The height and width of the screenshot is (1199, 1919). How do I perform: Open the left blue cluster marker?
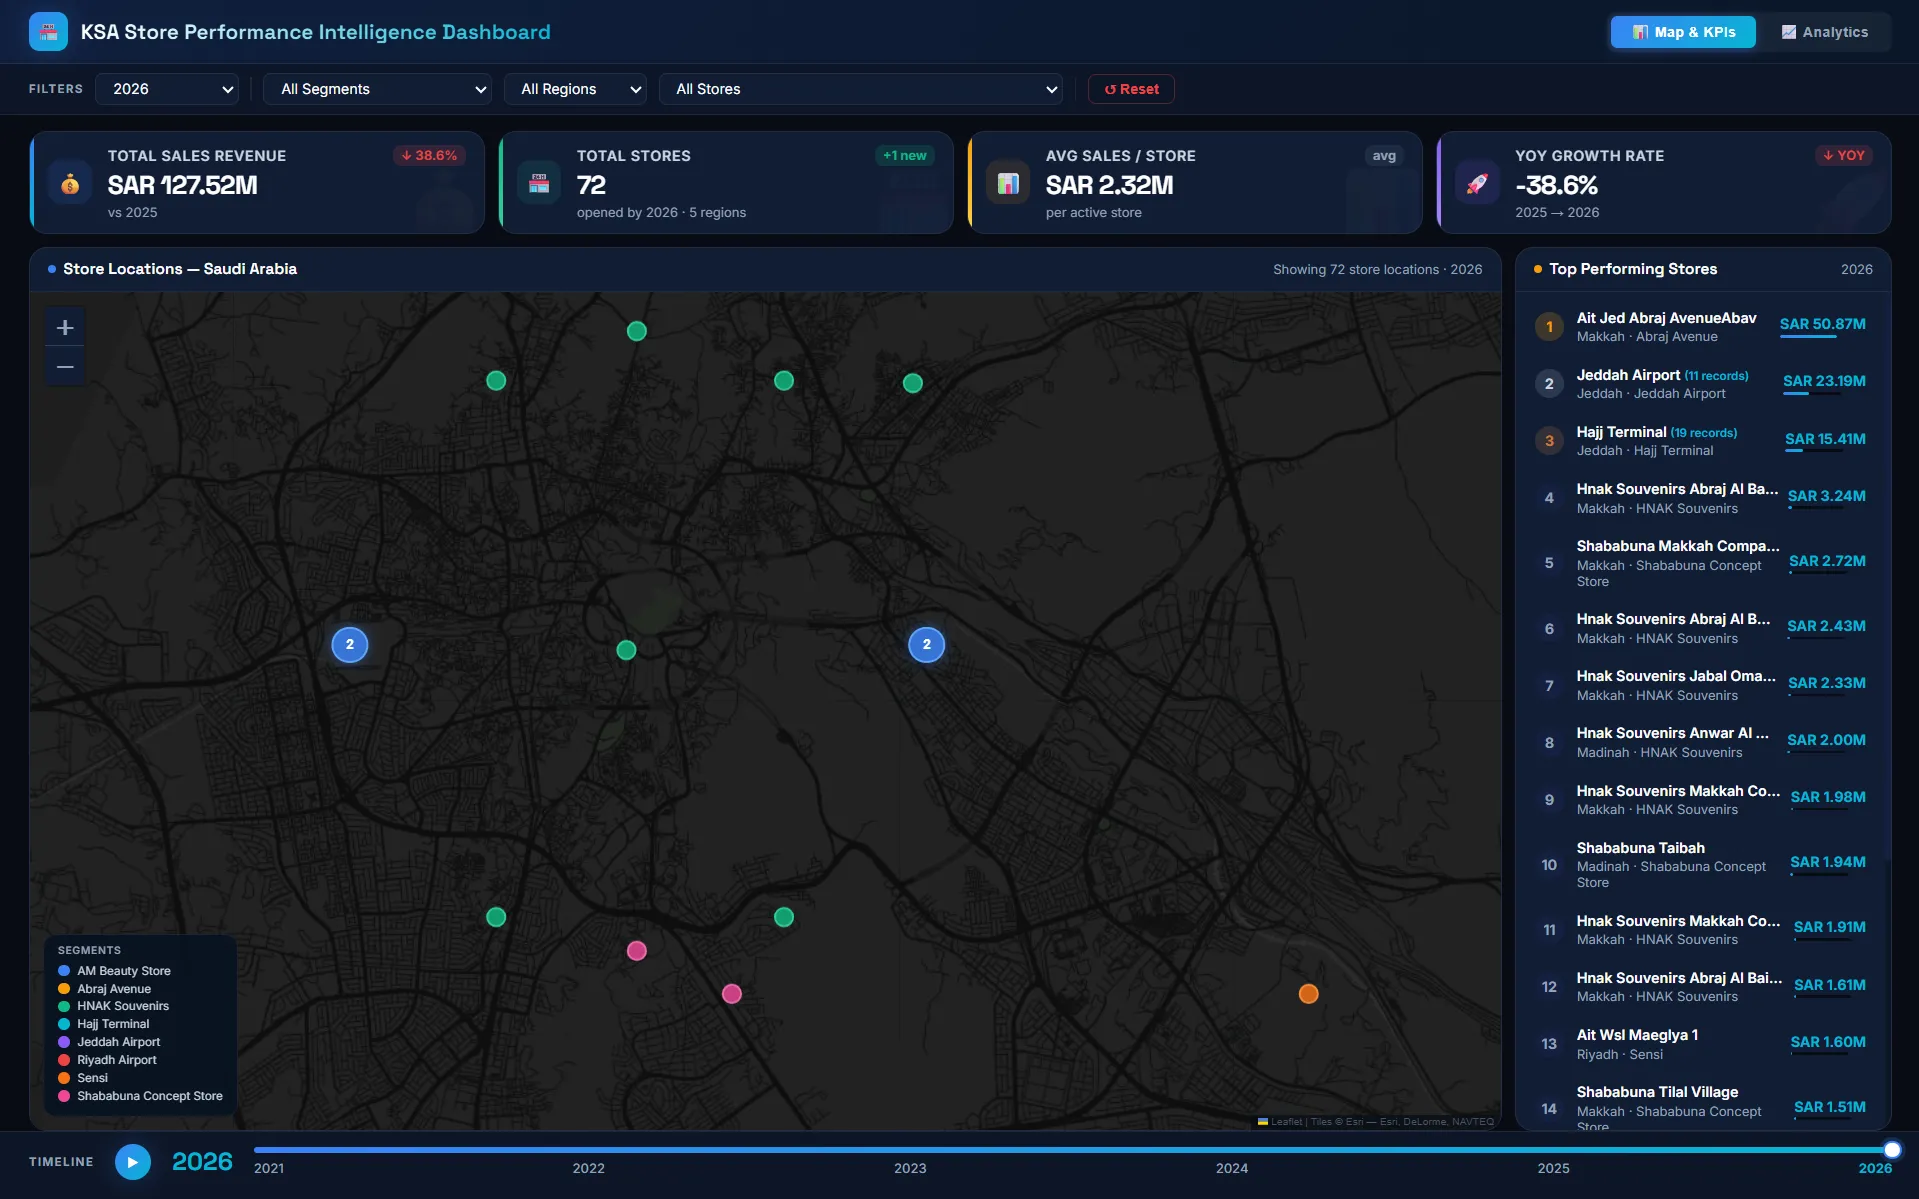tap(350, 645)
